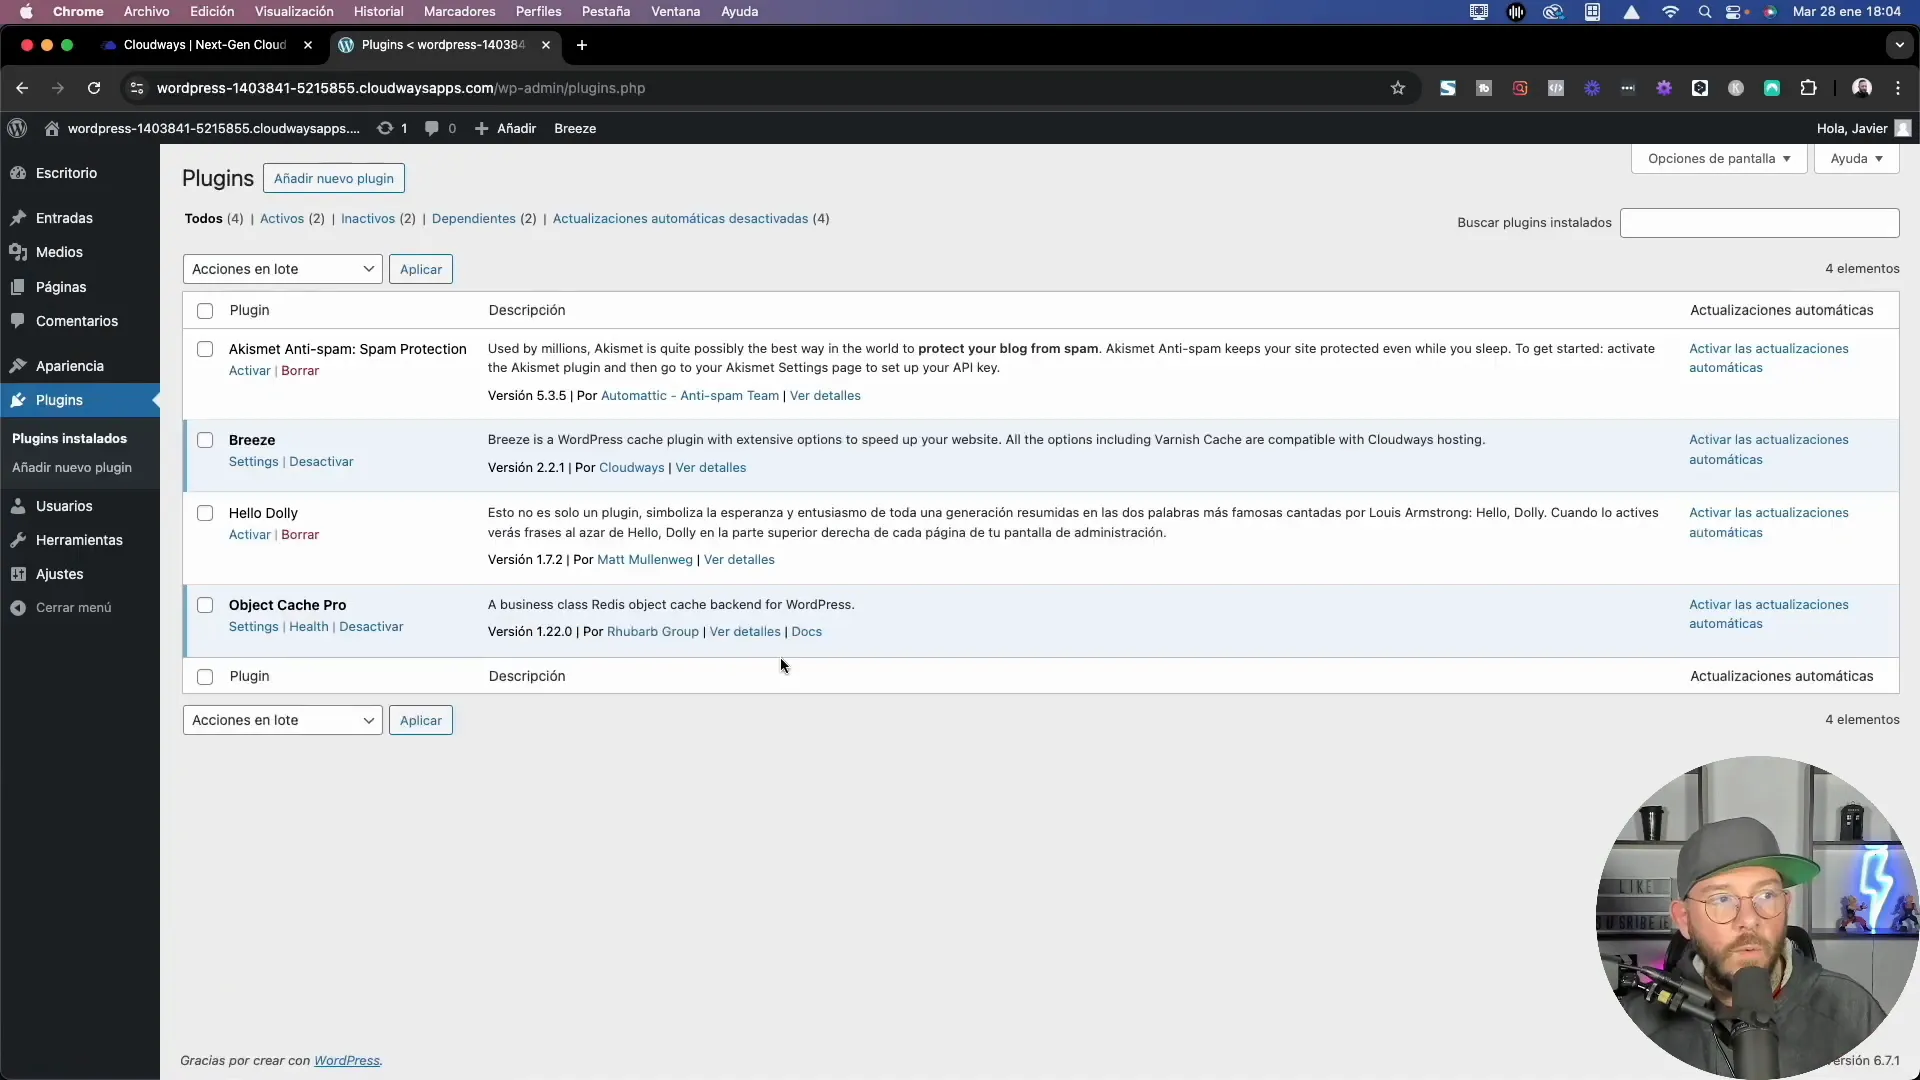Open Añadir nuevo plugin sidebar submenu
The image size is (1920, 1080).
coord(72,468)
